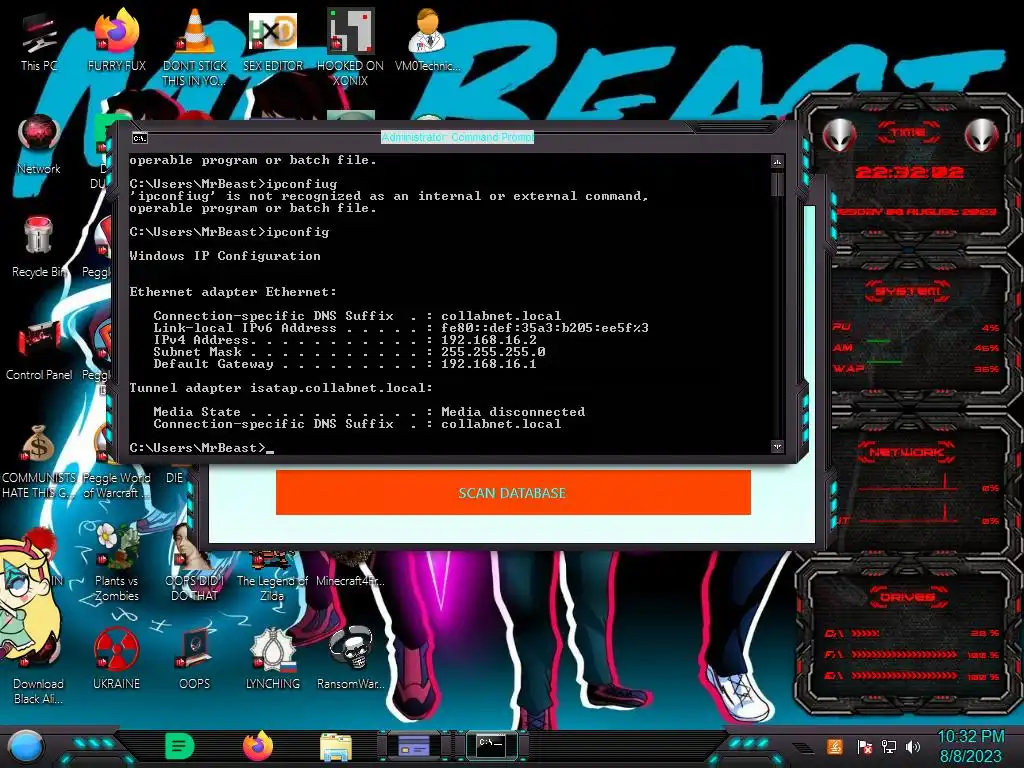Click the SCAN DATABASE button
1024x768 pixels.
pyautogui.click(x=513, y=492)
